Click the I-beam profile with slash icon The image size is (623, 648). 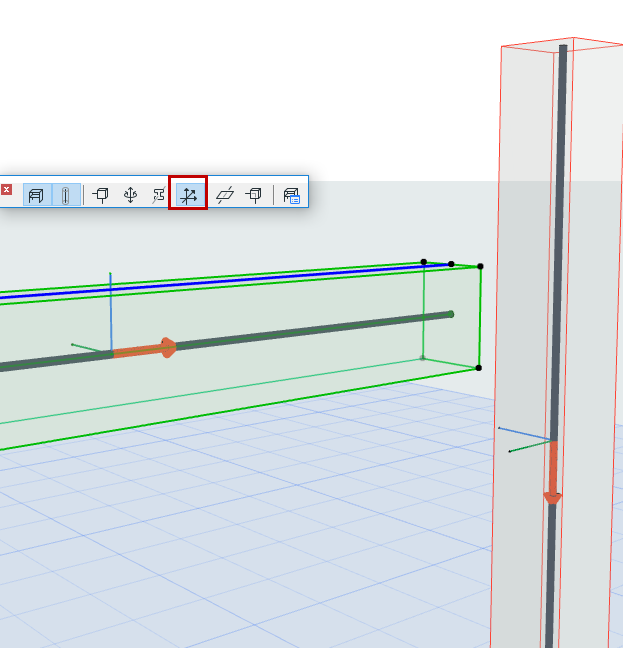pyautogui.click(x=159, y=195)
